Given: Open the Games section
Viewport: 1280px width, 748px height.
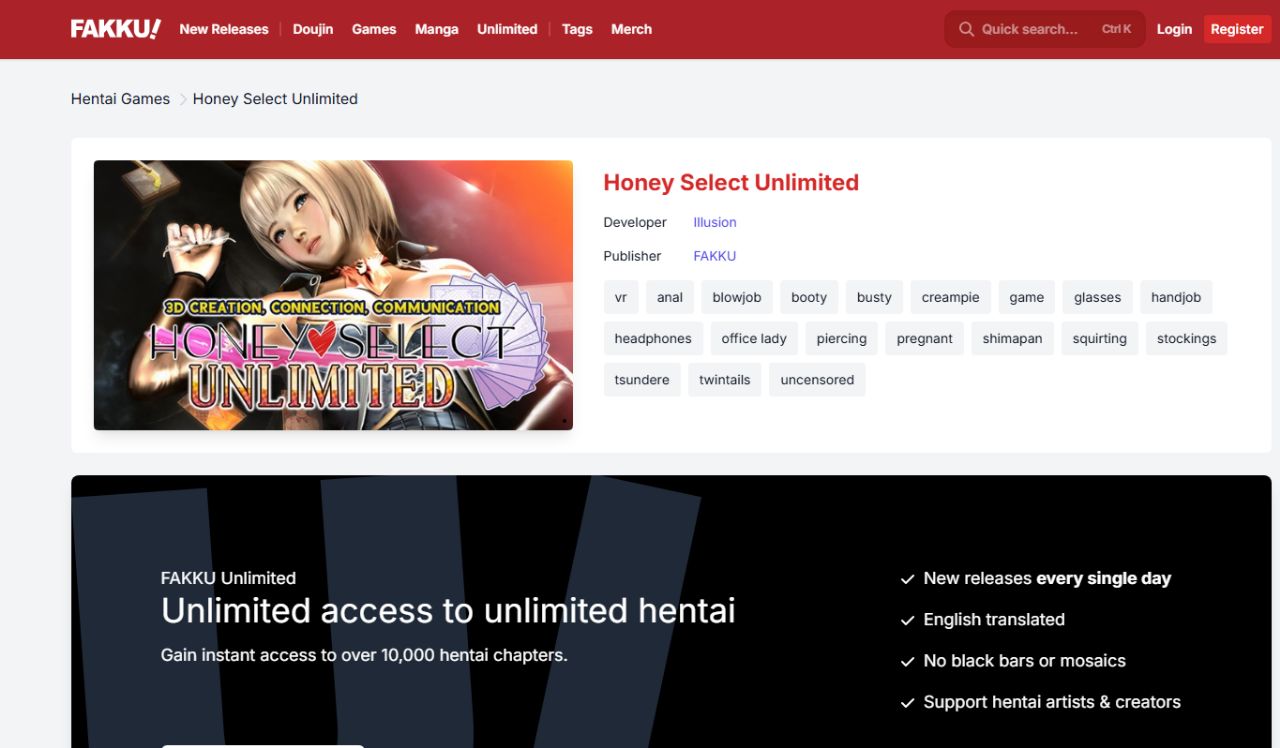Looking at the screenshot, I should (374, 29).
